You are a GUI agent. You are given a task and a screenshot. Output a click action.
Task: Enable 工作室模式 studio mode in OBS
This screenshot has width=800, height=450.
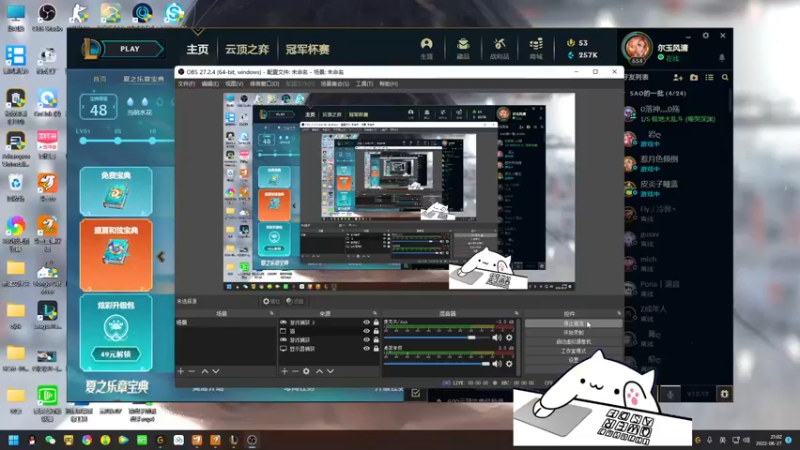(x=573, y=351)
